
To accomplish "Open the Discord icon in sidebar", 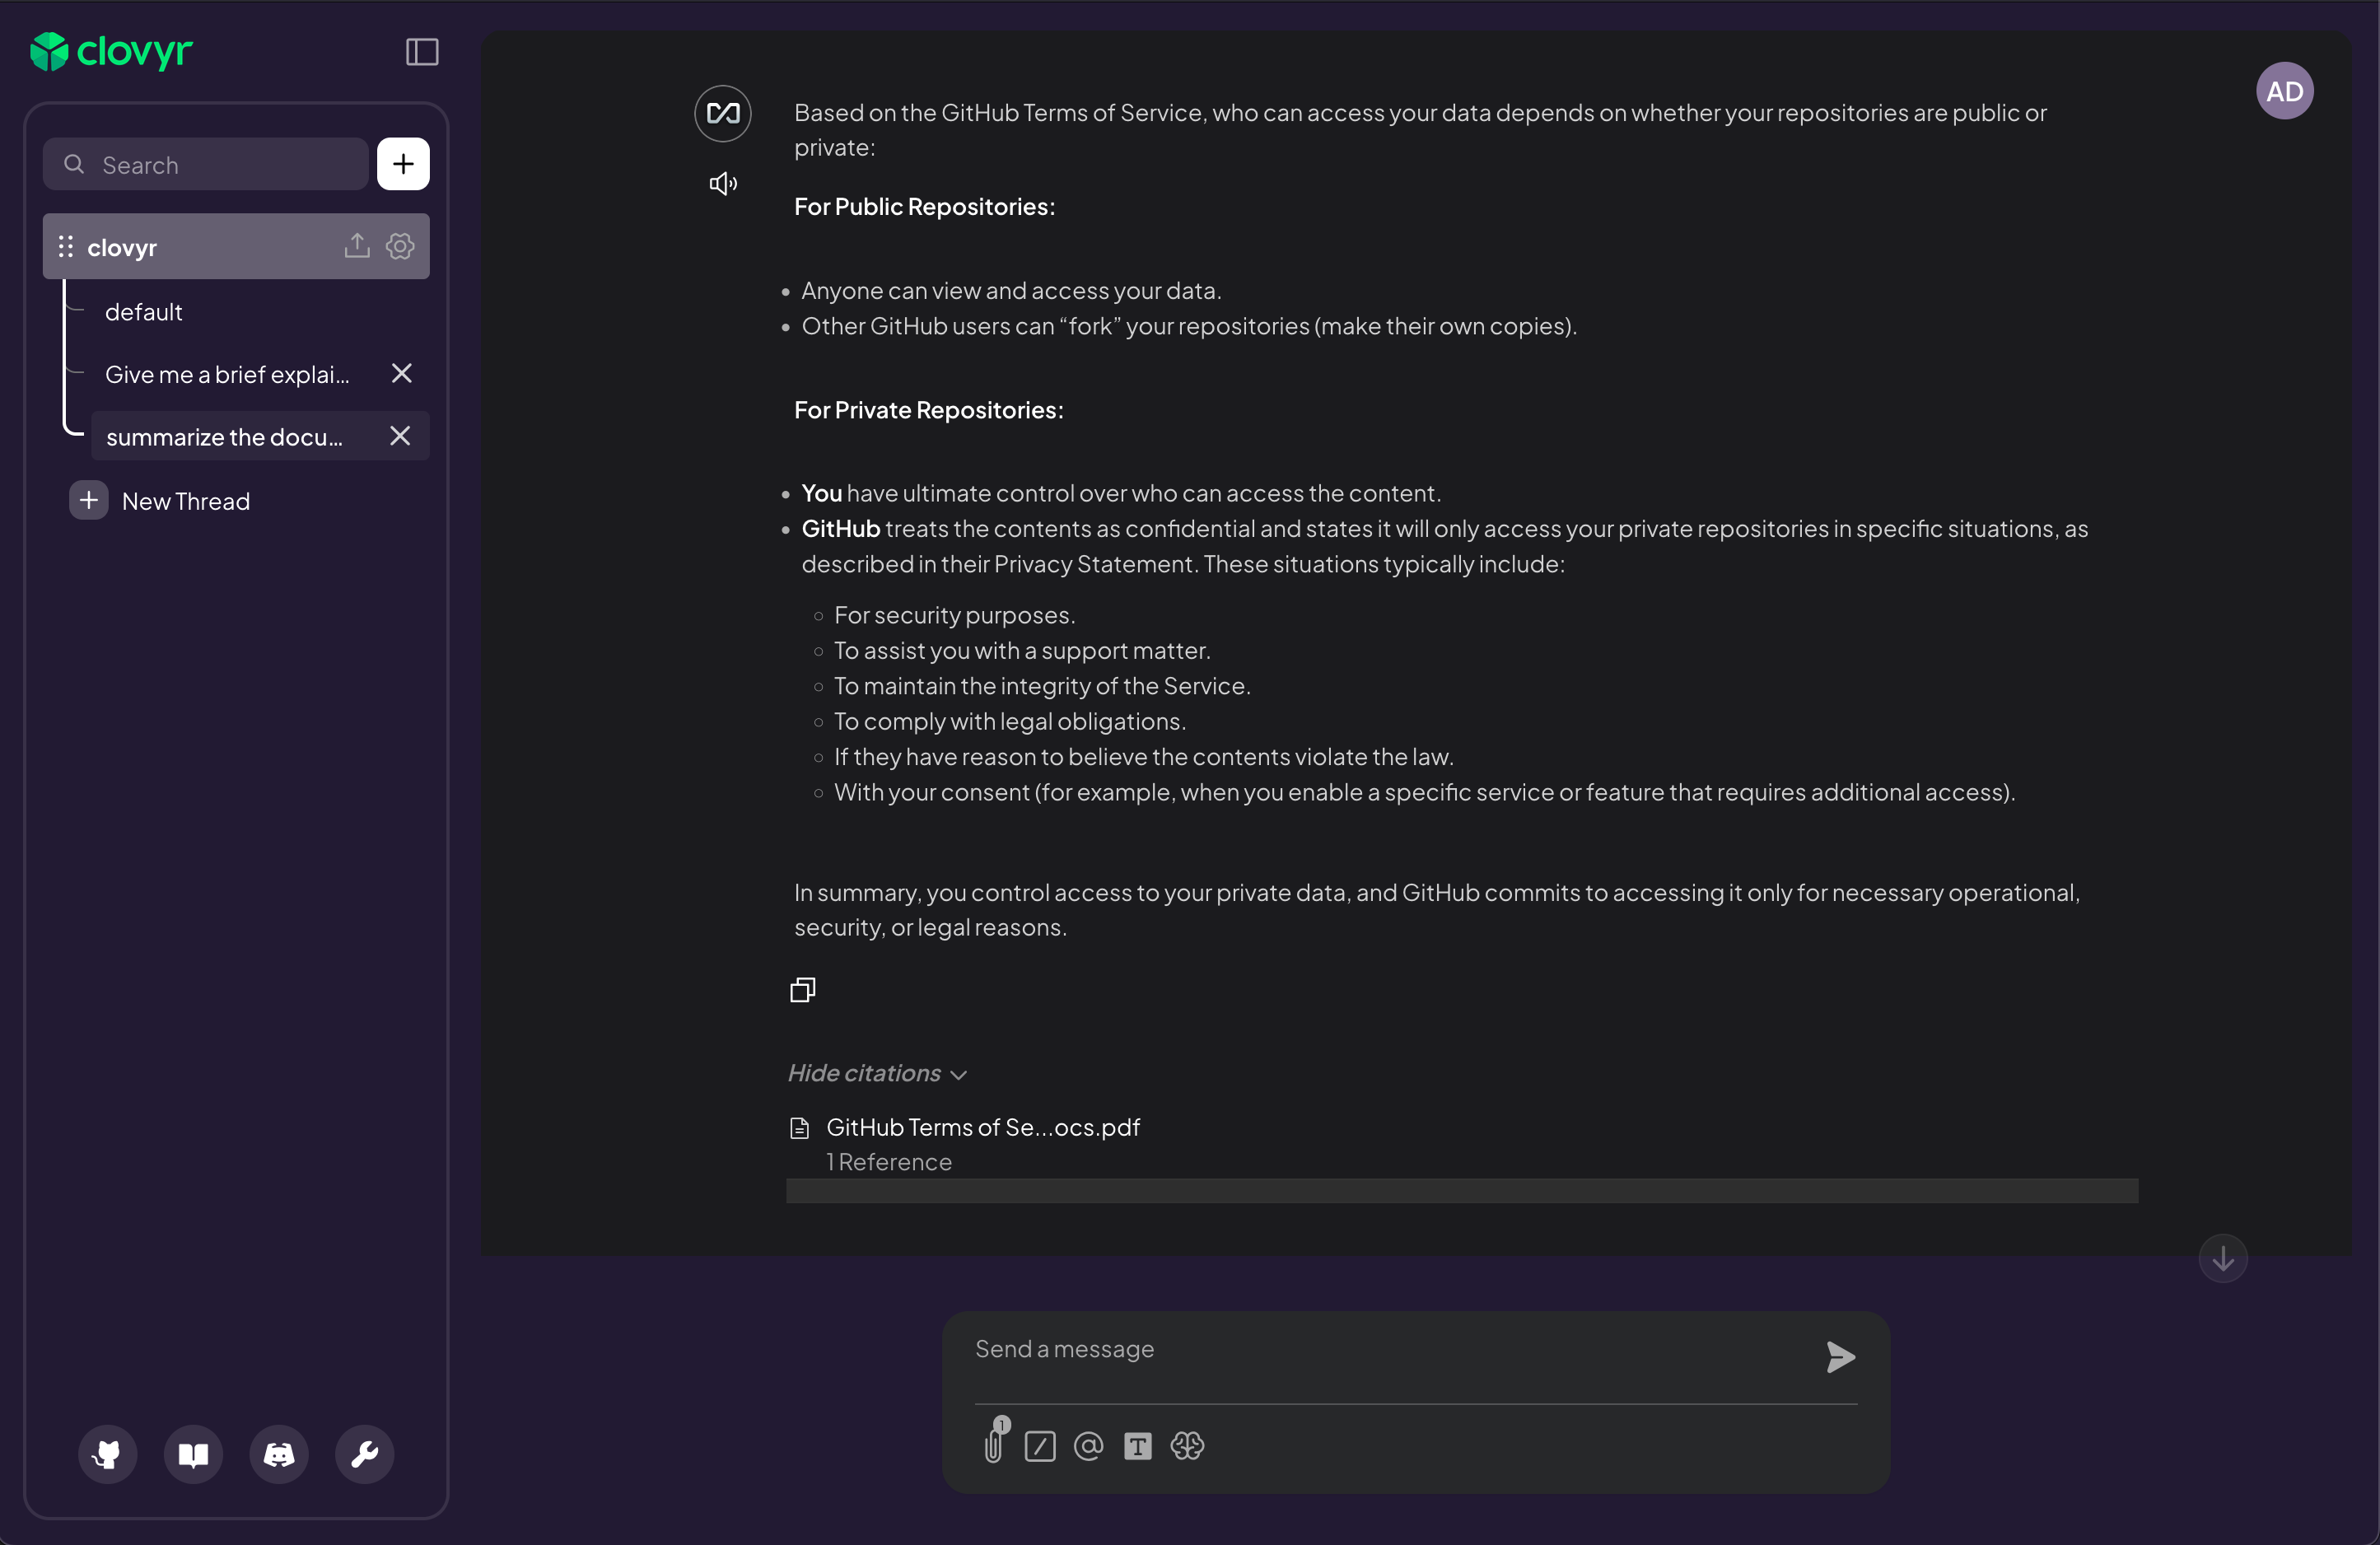I will 279,1453.
